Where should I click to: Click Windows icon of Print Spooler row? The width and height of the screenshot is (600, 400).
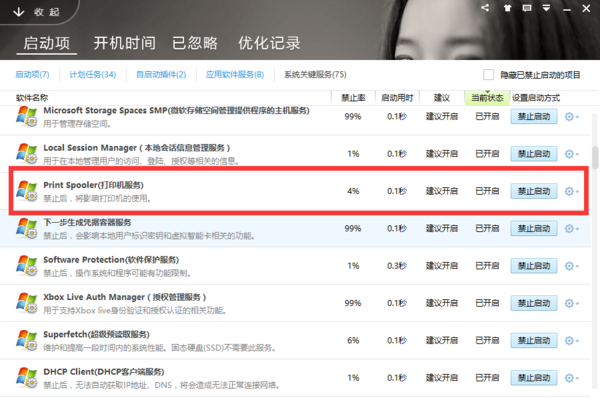coord(27,191)
